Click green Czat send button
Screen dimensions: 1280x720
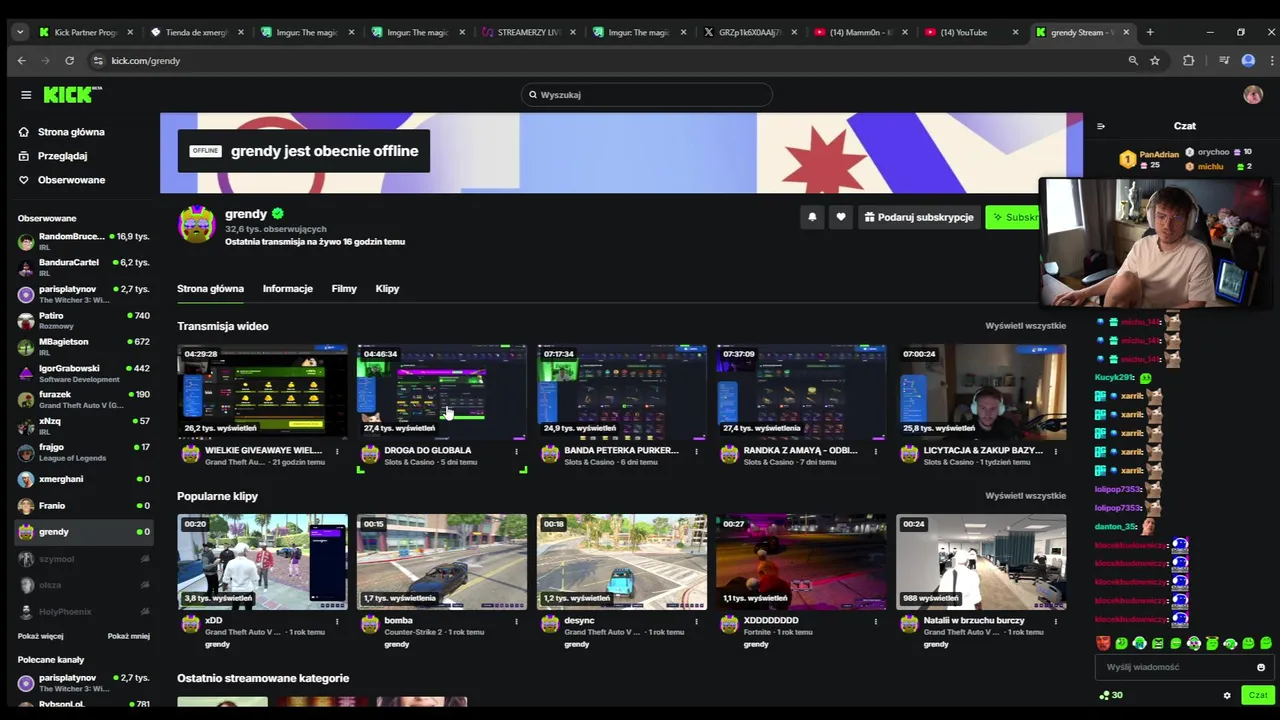1257,695
